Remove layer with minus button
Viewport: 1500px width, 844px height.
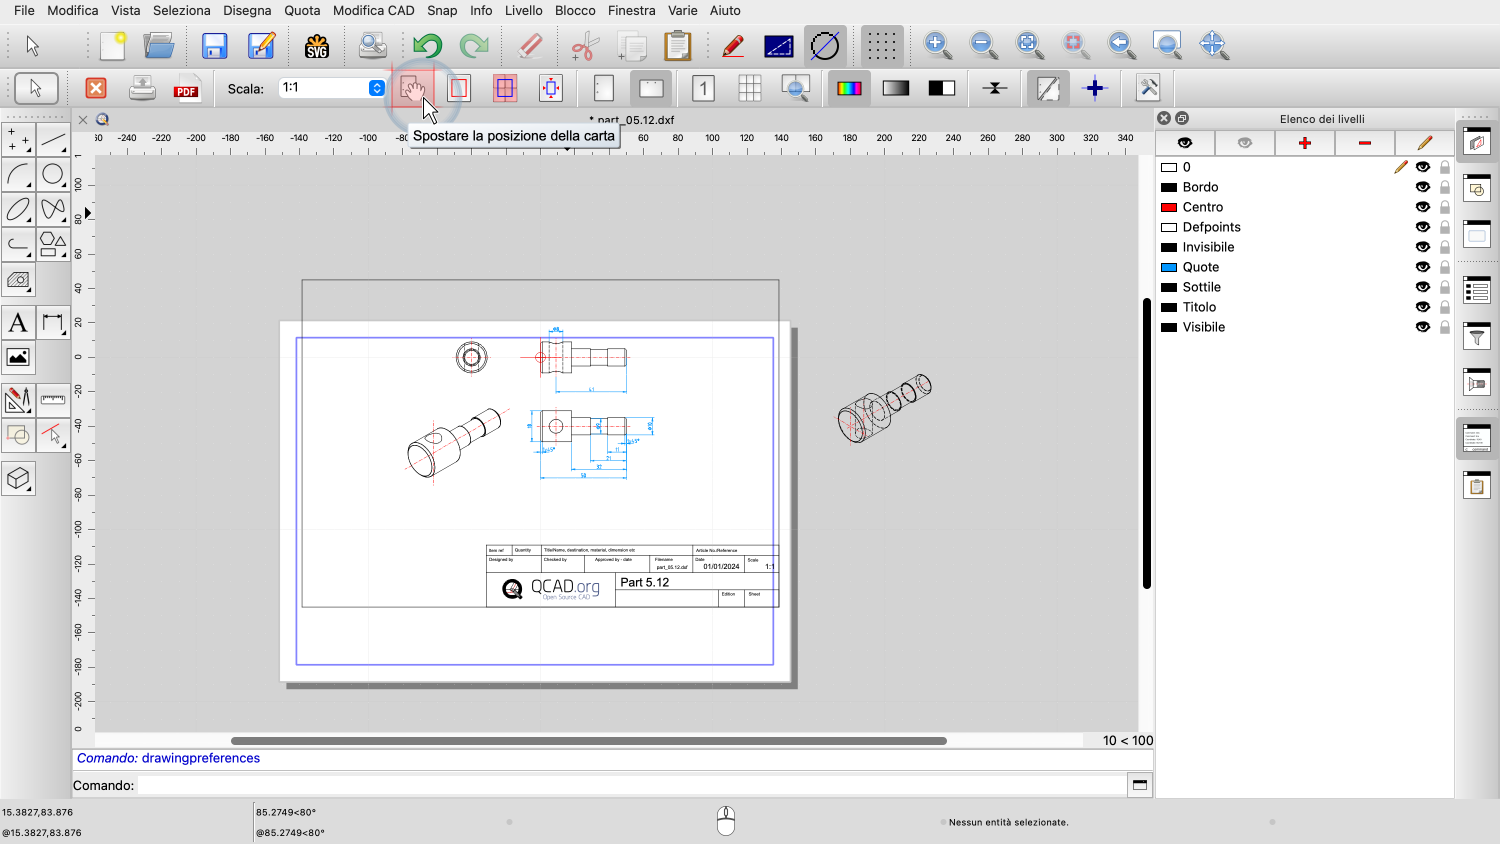click(x=1364, y=143)
